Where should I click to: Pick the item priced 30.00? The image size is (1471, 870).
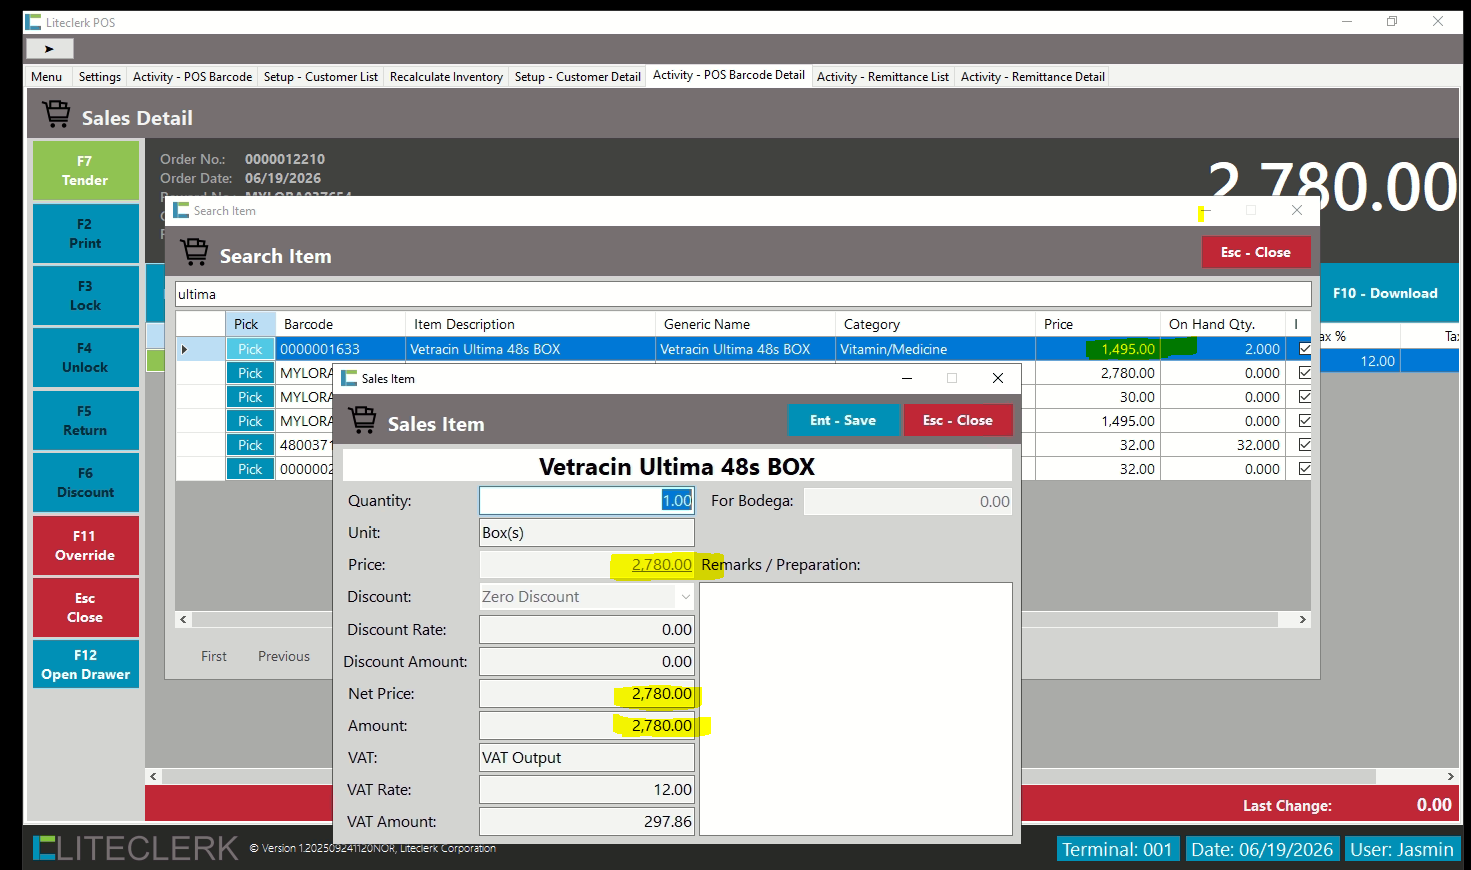tap(250, 397)
